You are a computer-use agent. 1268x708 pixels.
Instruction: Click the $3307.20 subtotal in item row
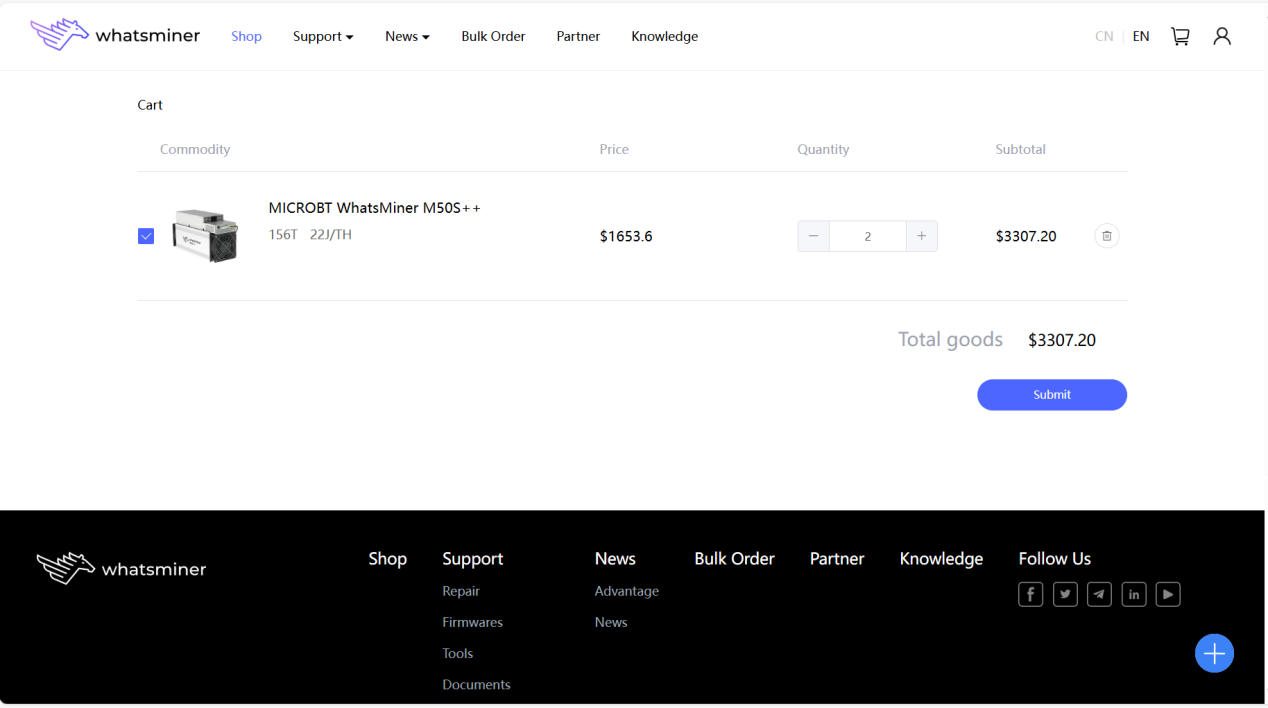tap(1026, 236)
